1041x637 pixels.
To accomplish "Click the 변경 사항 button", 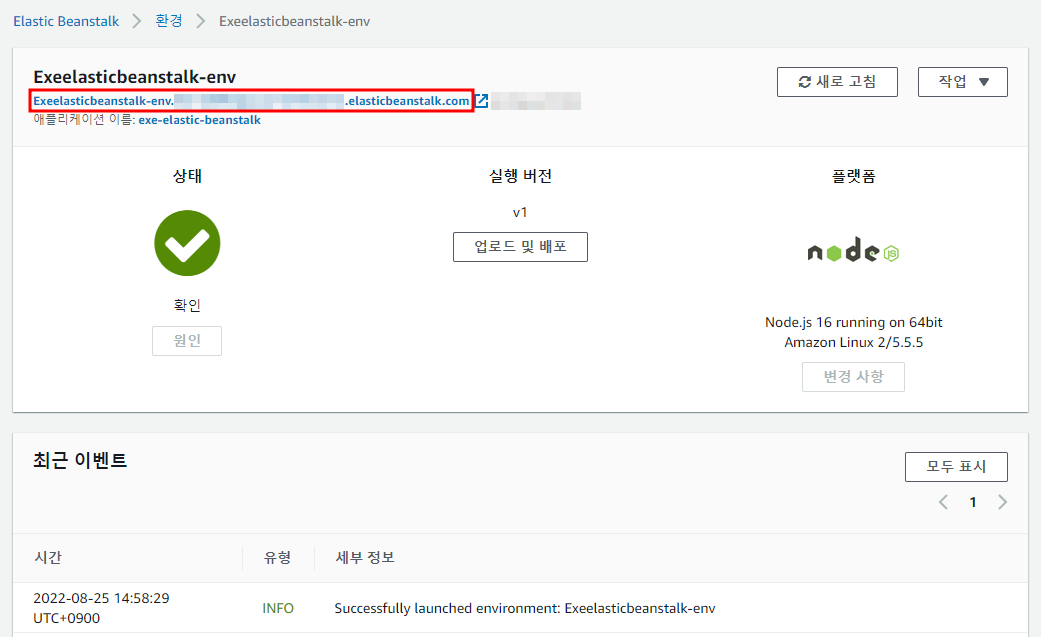I will click(x=853, y=377).
